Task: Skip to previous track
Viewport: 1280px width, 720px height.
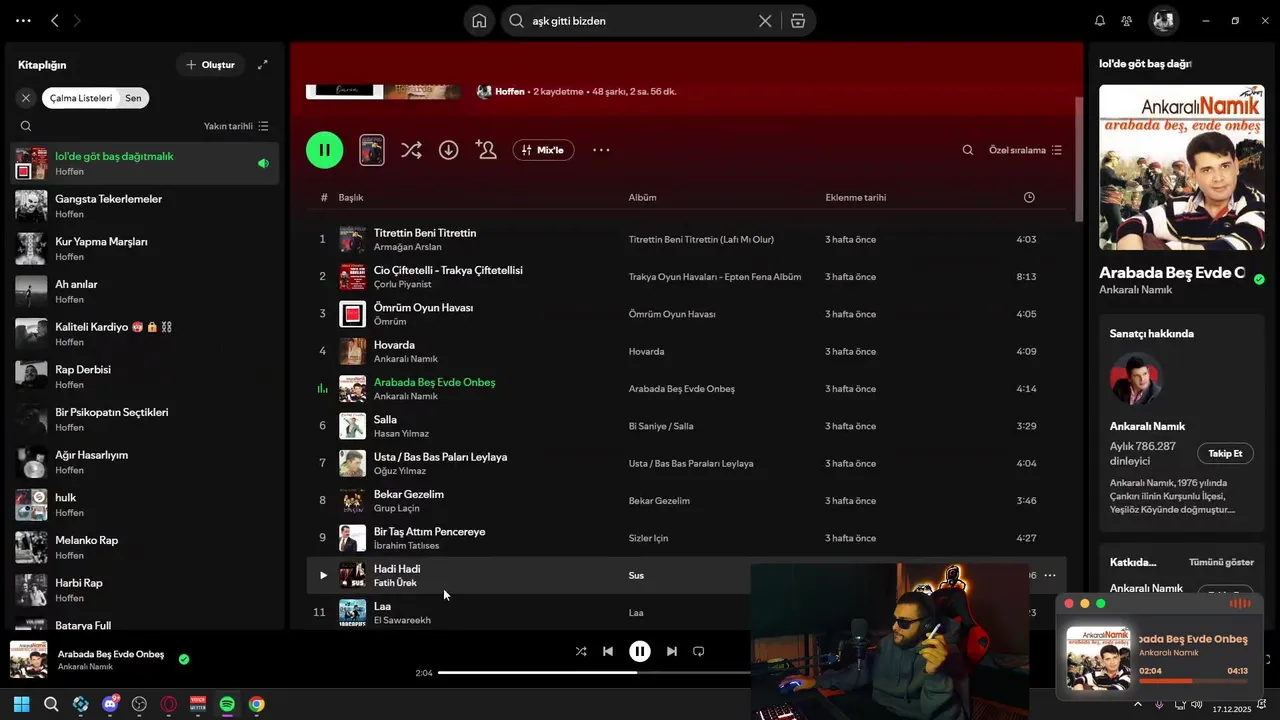Action: tap(608, 651)
